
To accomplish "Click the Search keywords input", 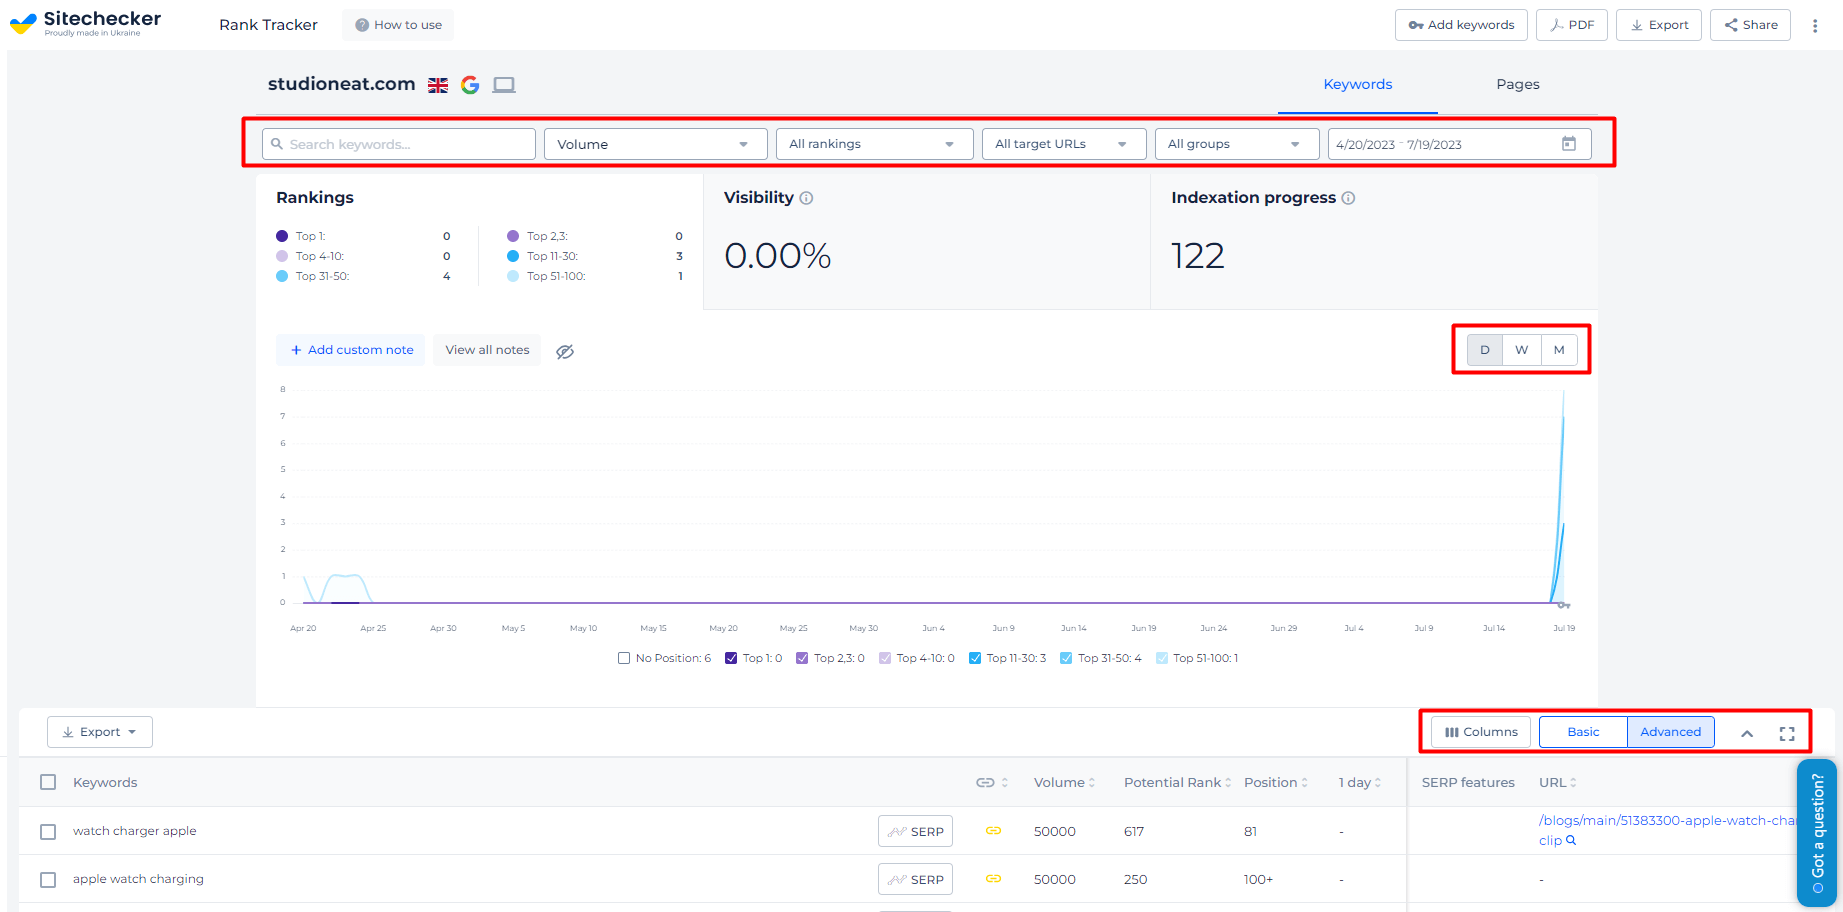I will point(399,144).
